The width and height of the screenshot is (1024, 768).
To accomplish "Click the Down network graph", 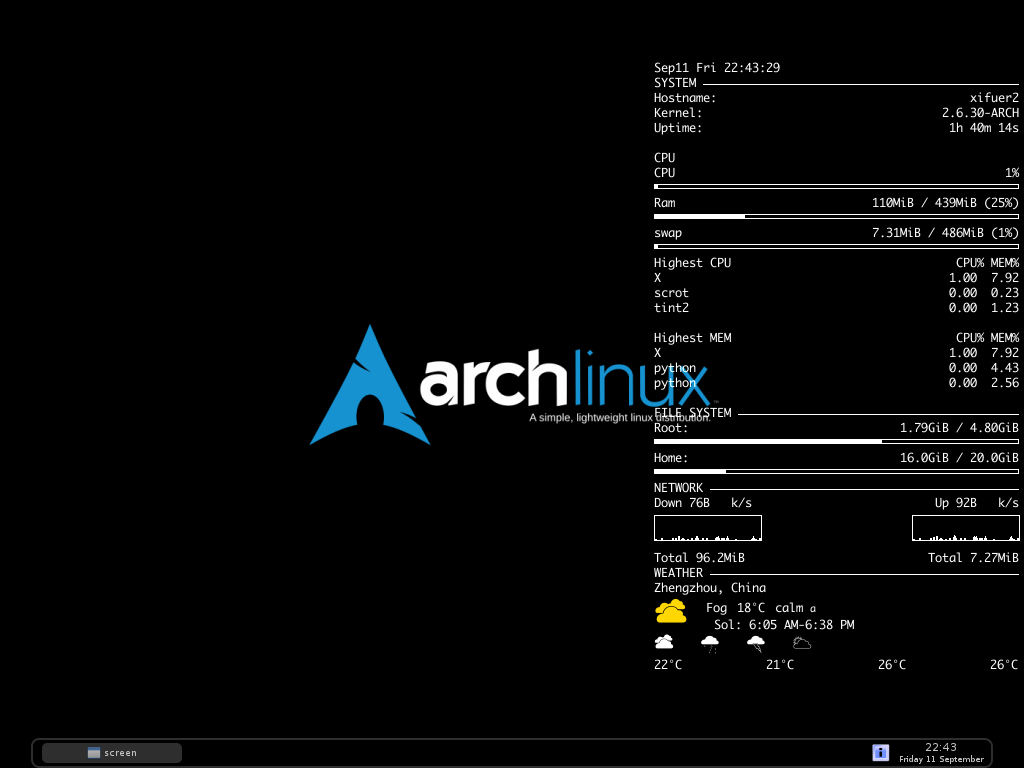I will click(x=708, y=528).
